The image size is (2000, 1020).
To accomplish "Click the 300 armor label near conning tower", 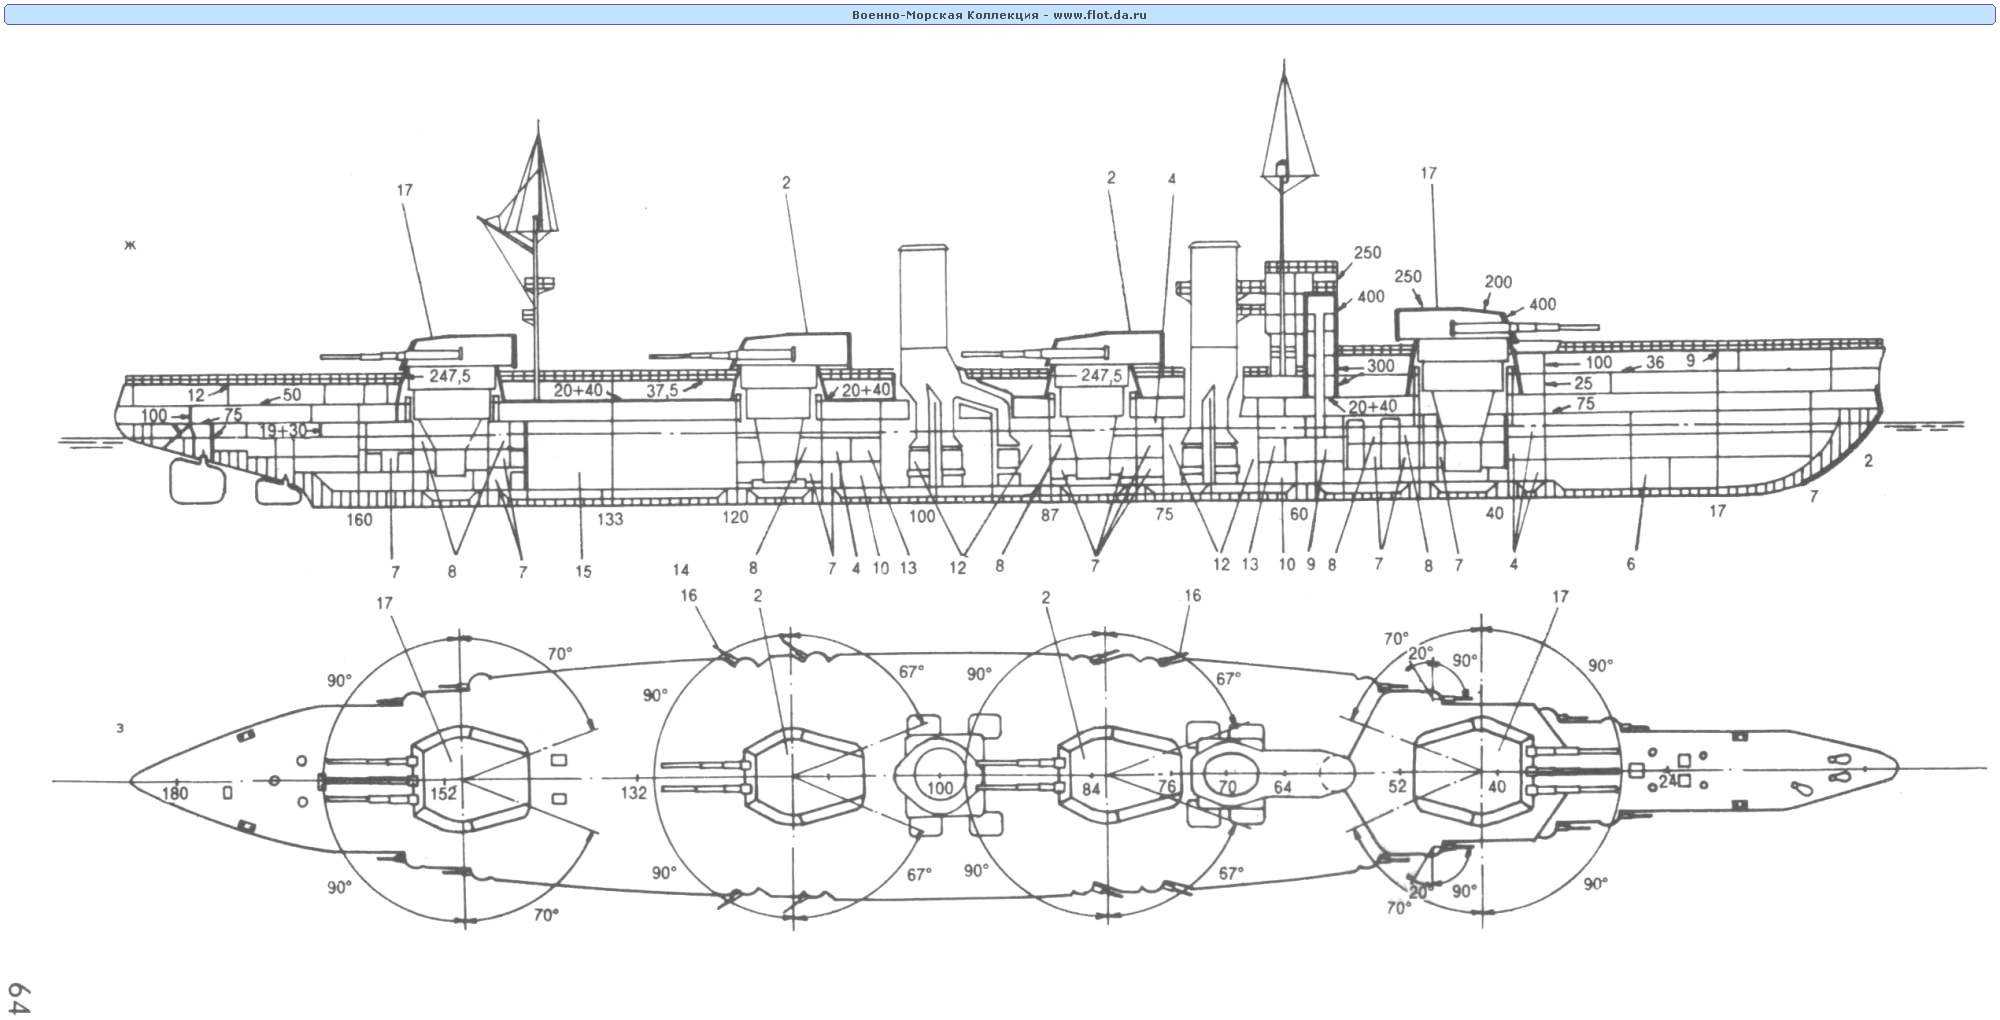I will (1380, 366).
